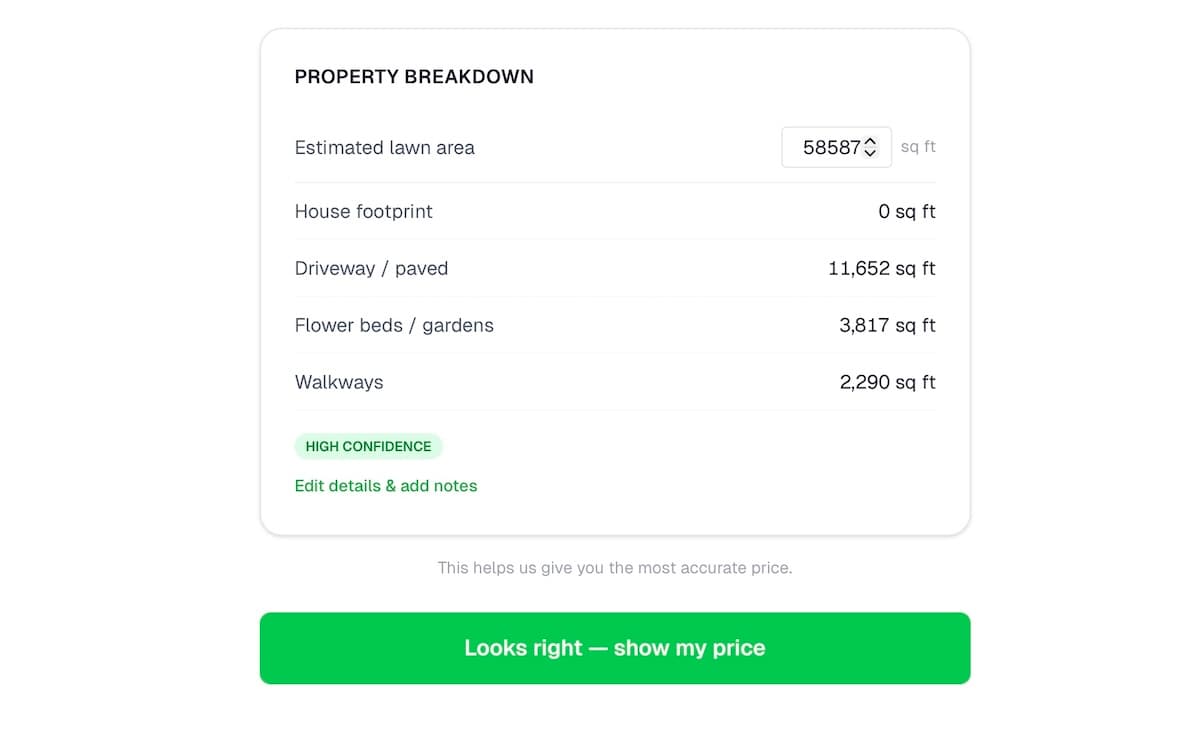Increase lawn area with the up stepper arrow
Screen dimensions: 1200x740
870,142
